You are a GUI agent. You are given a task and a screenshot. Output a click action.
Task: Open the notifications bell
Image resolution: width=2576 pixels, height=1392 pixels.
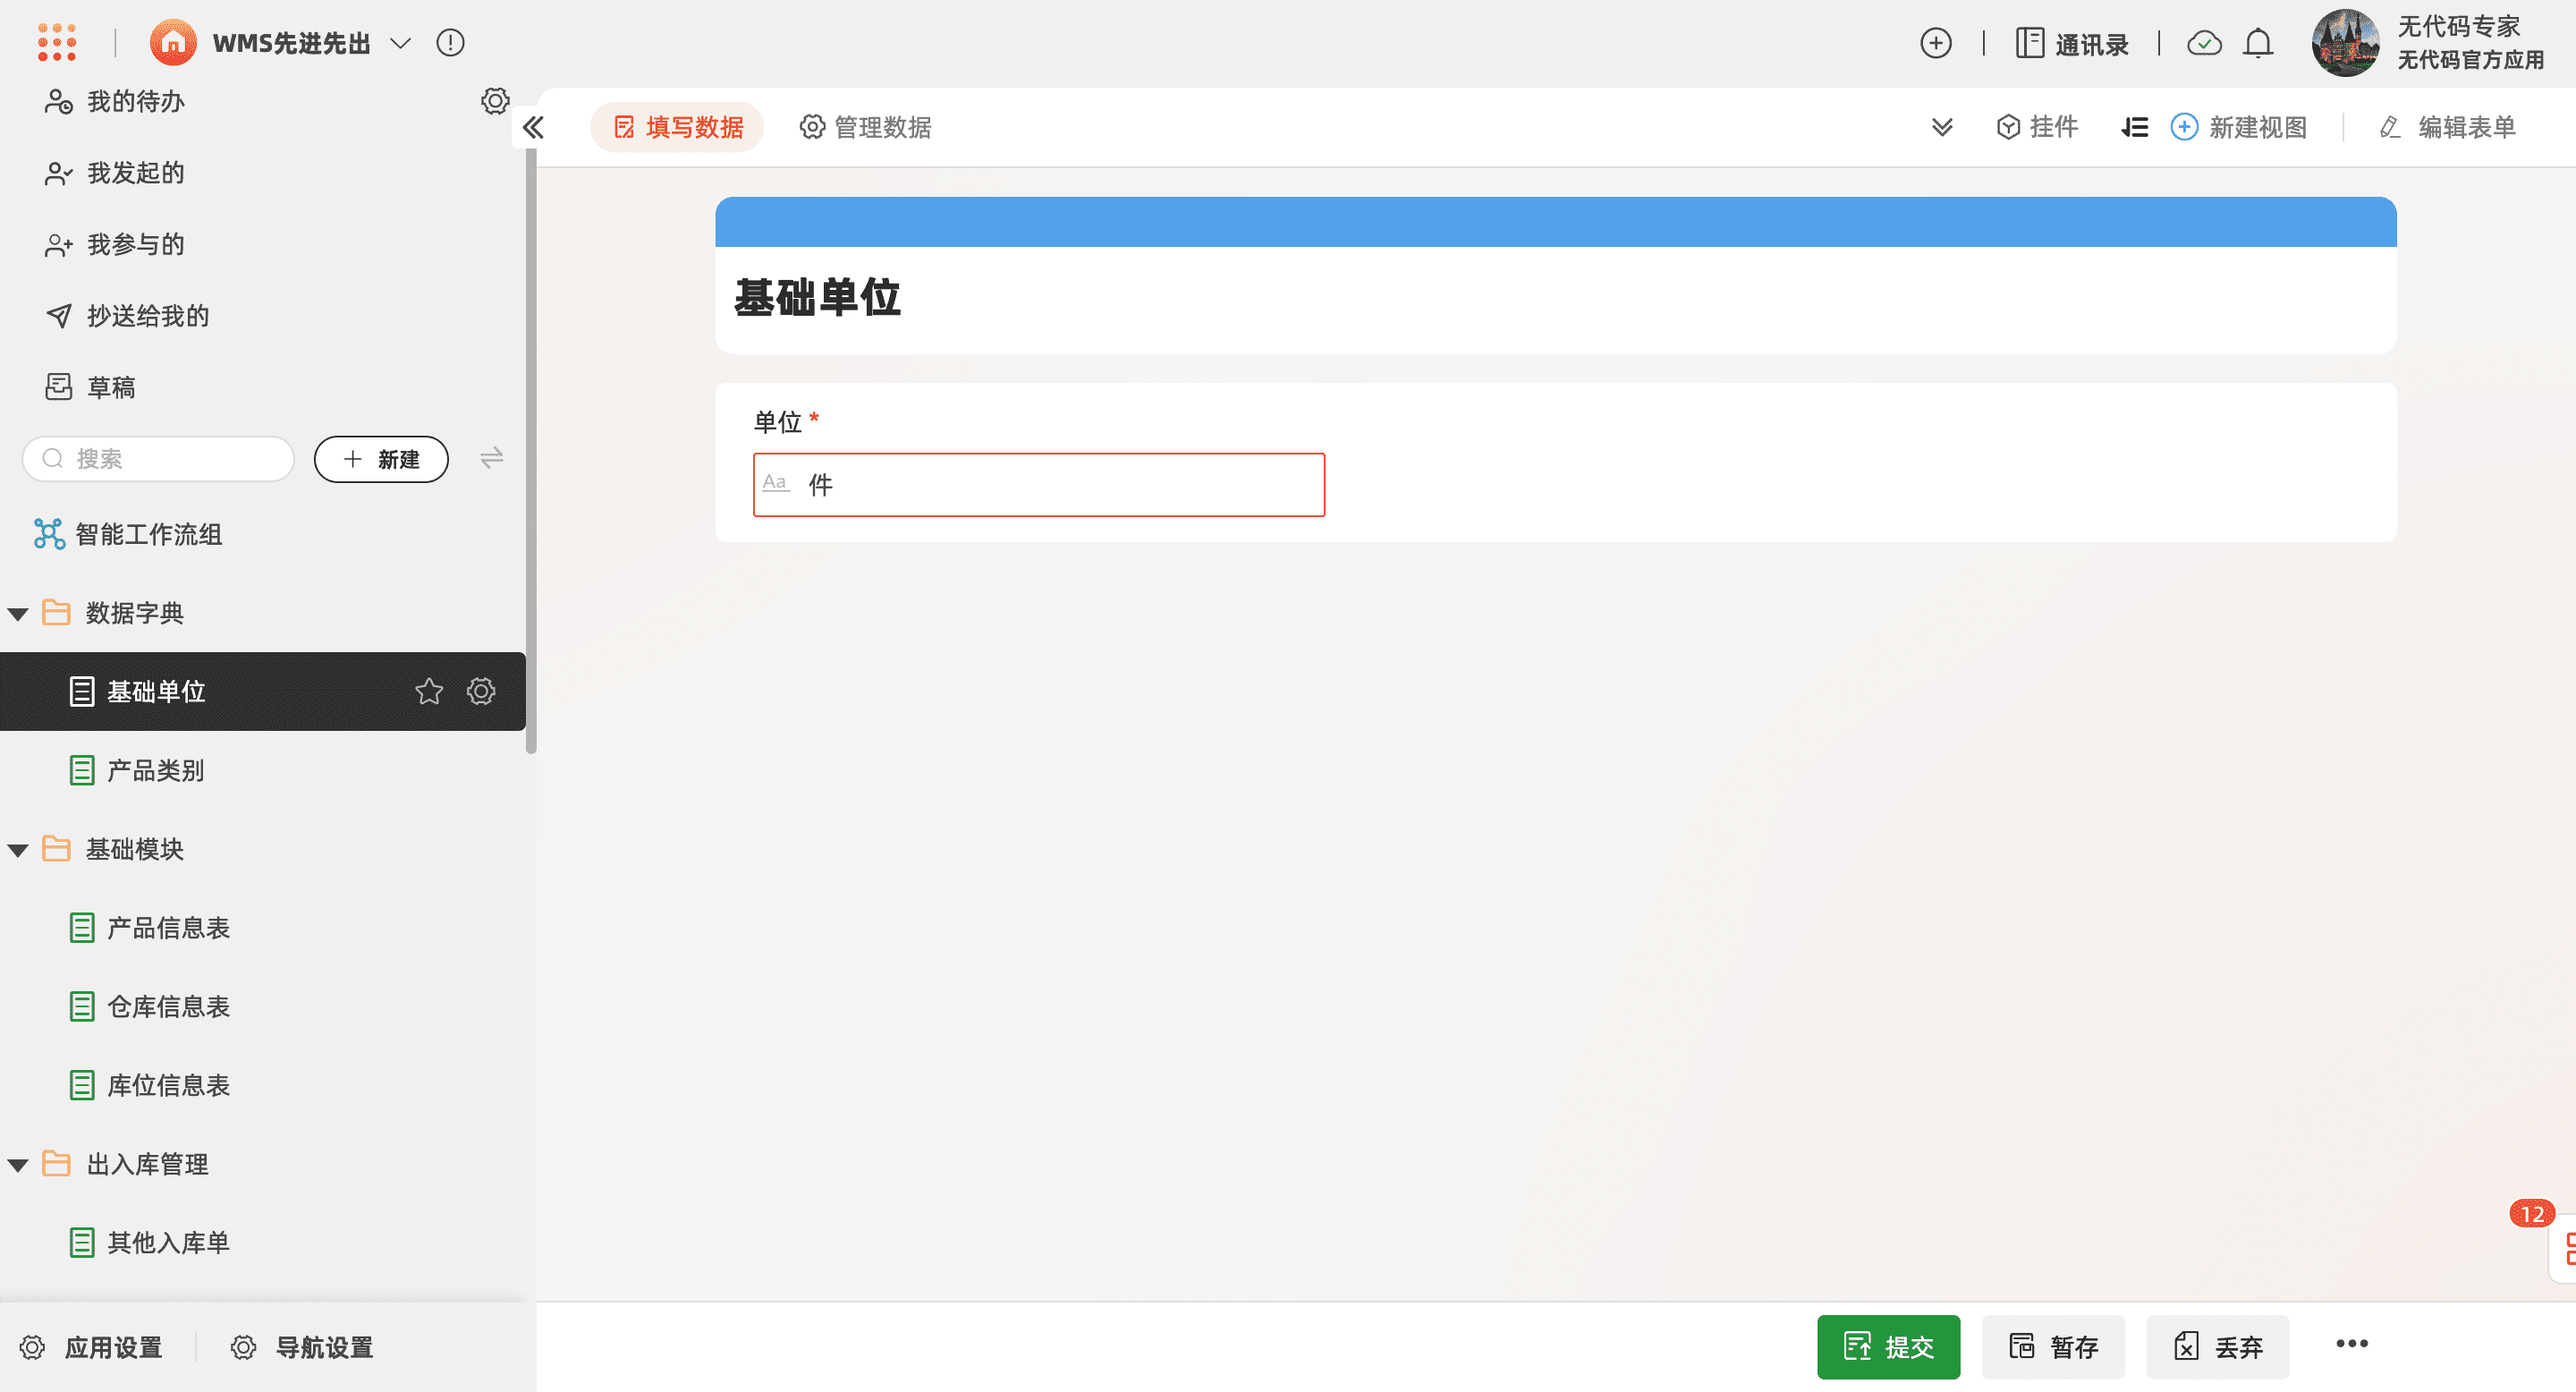pos(2258,43)
